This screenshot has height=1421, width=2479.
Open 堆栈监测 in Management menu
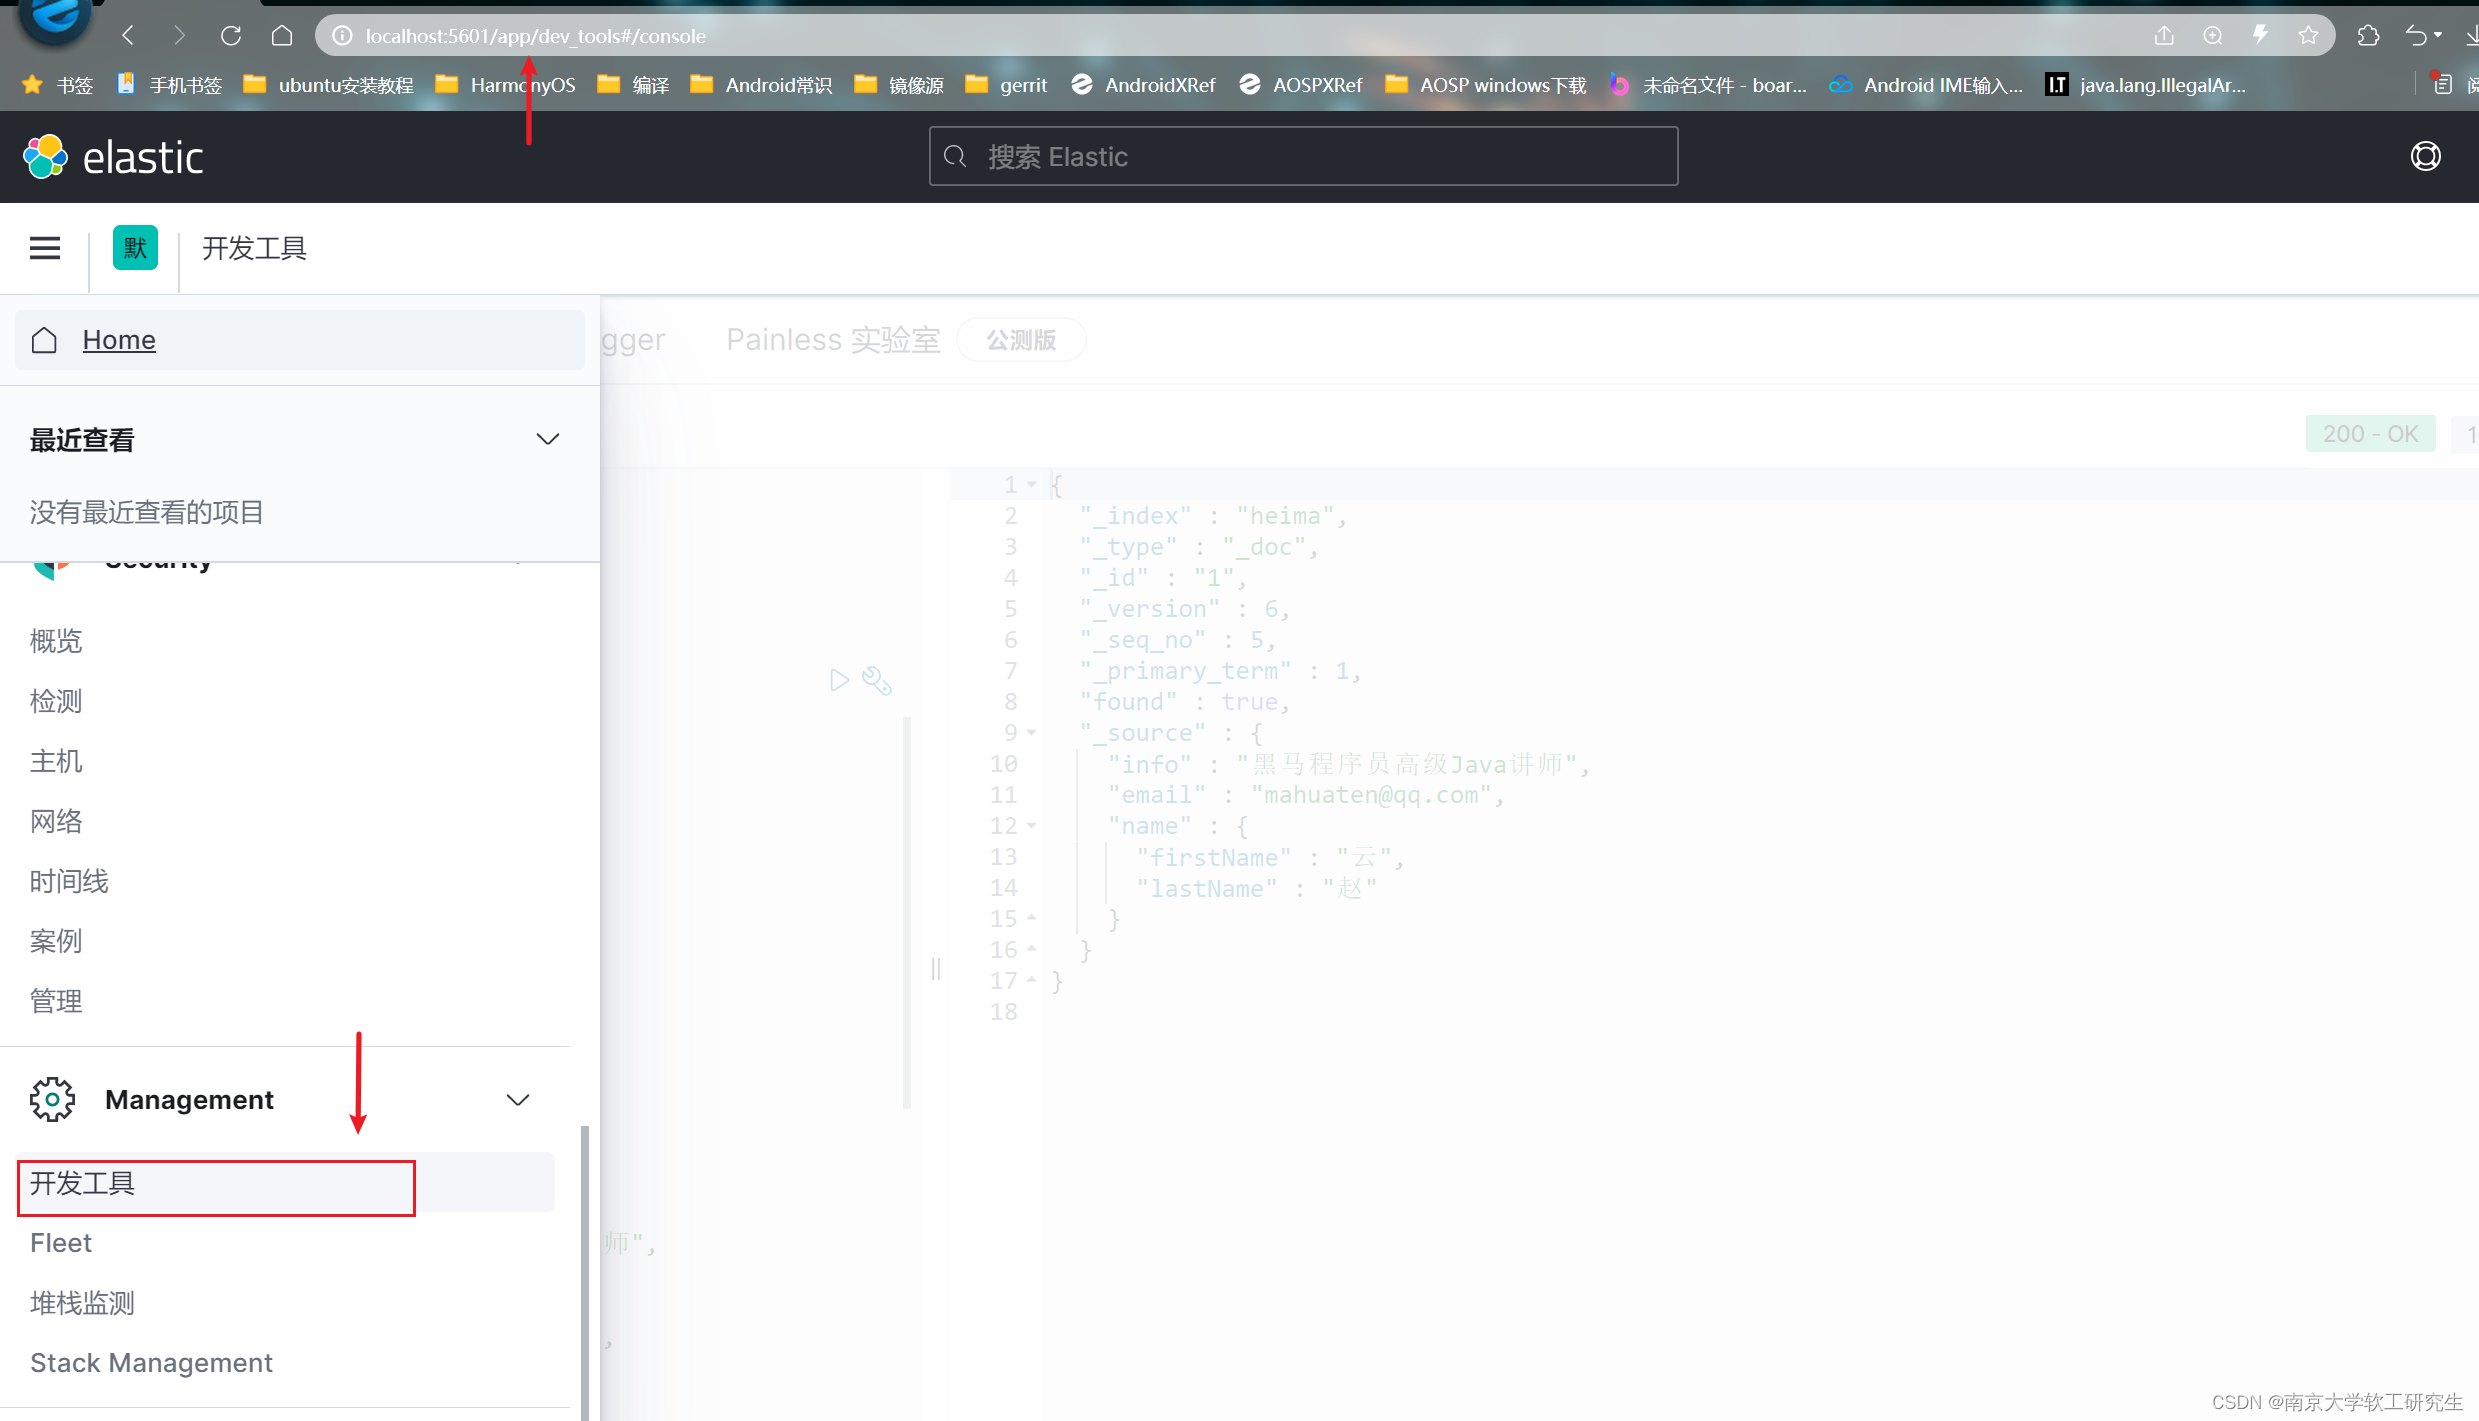click(x=82, y=1303)
